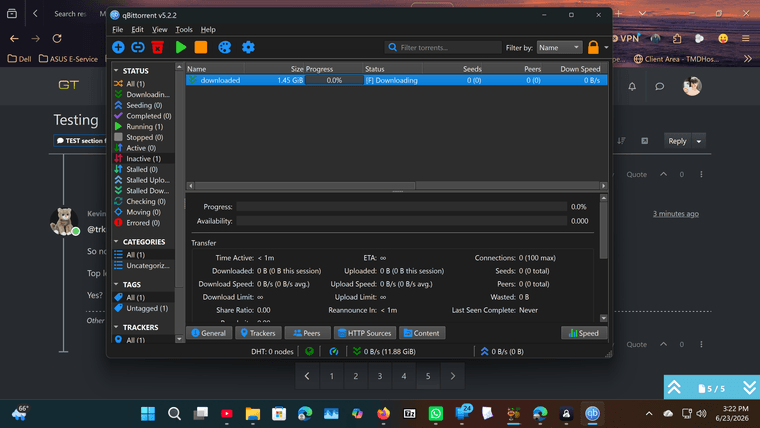Select the Status filter All (1)
This screenshot has height=428, width=760.
(143, 84)
